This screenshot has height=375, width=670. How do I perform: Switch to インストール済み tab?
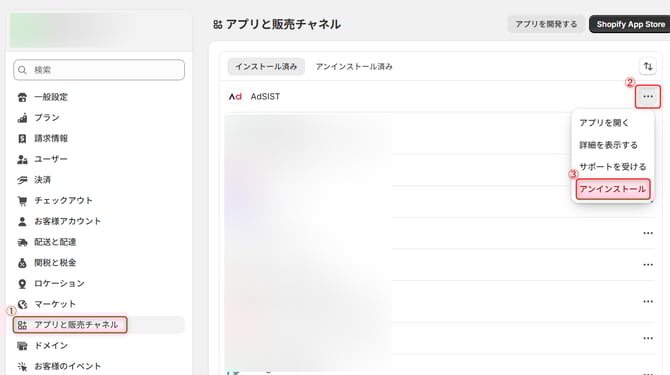[x=266, y=67]
